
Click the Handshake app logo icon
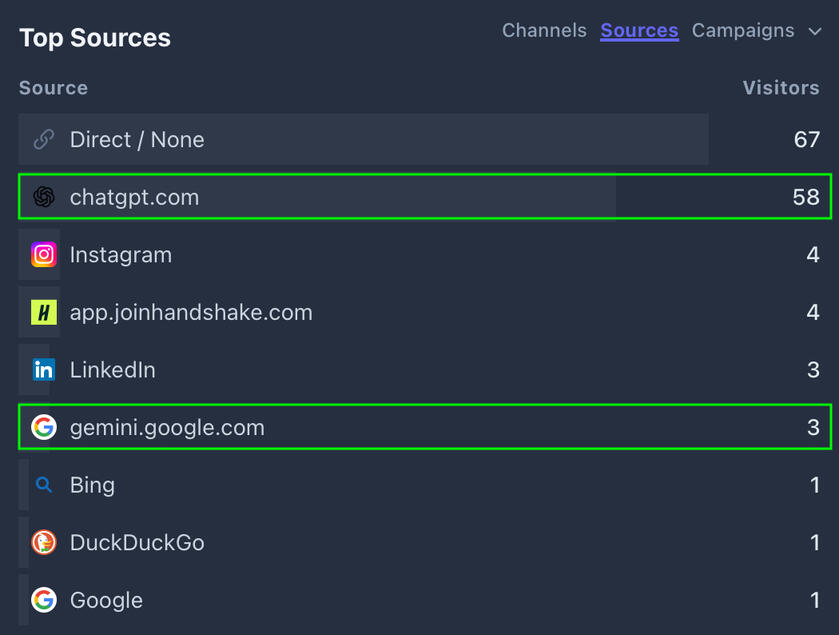43,313
